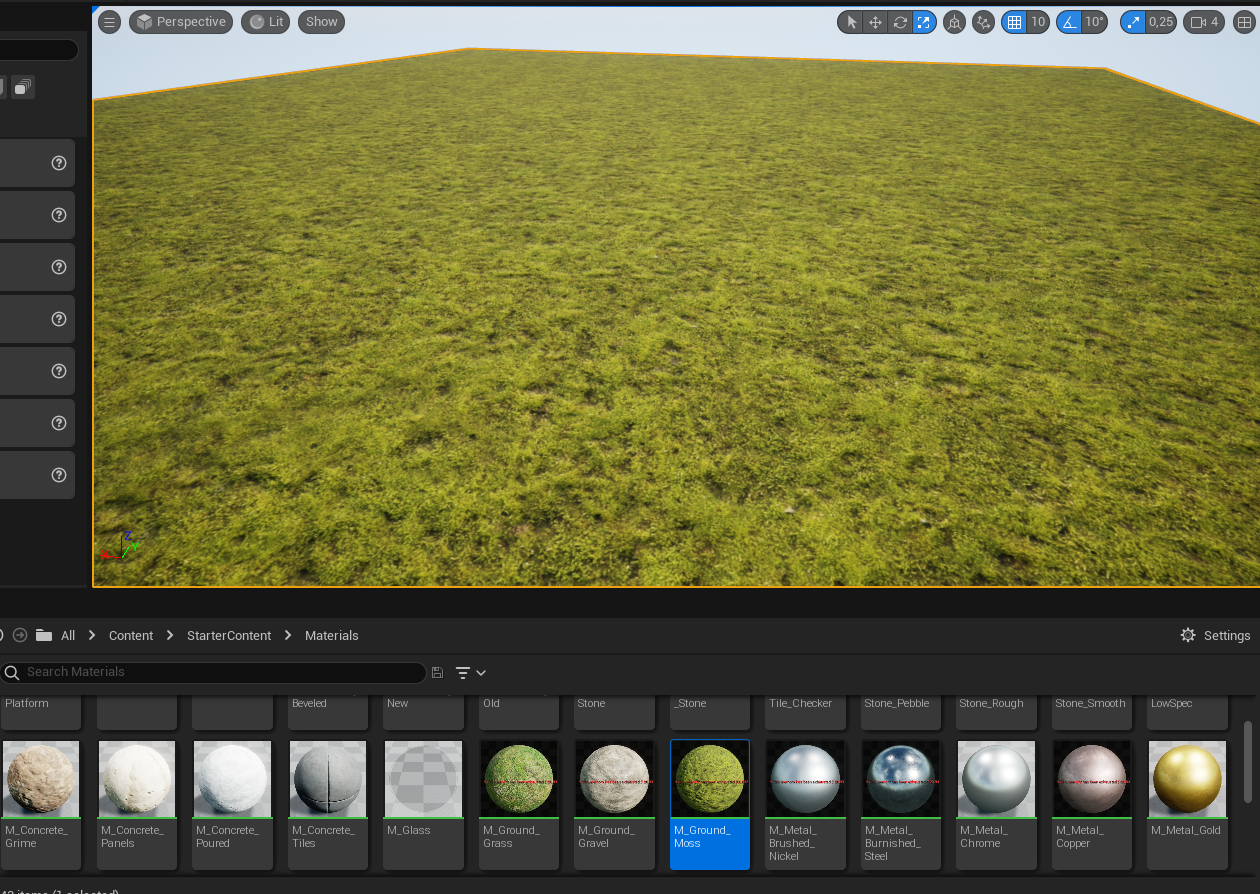
Task: Activate the translate (move) tool
Action: pyautogui.click(x=875, y=22)
